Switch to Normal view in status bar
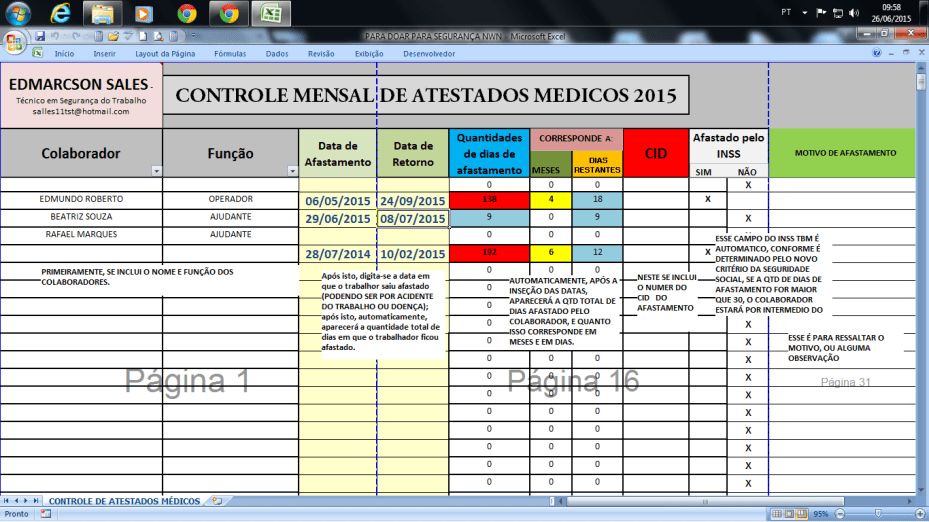This screenshot has width=929, height=522. point(777,514)
